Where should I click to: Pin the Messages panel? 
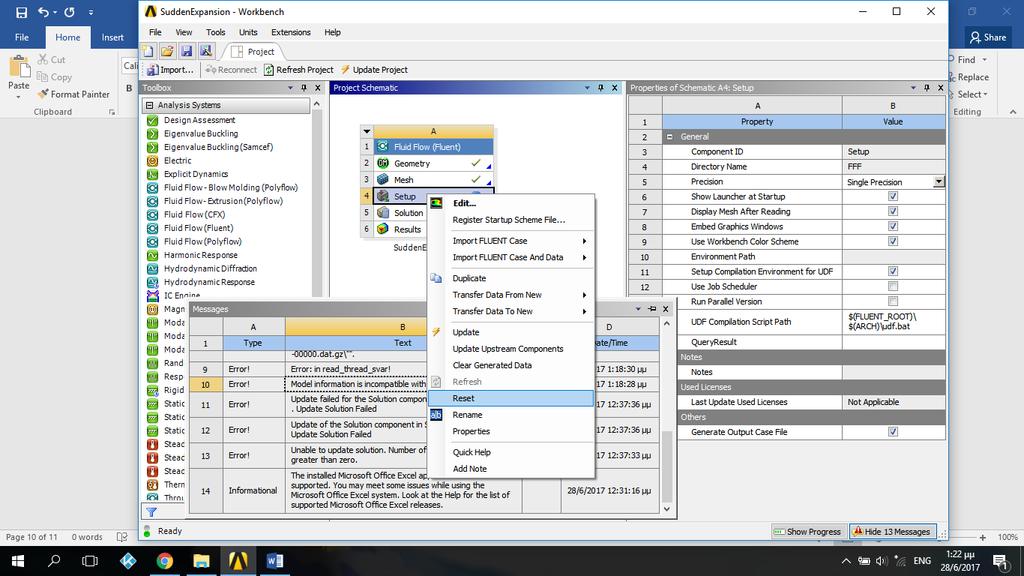652,309
